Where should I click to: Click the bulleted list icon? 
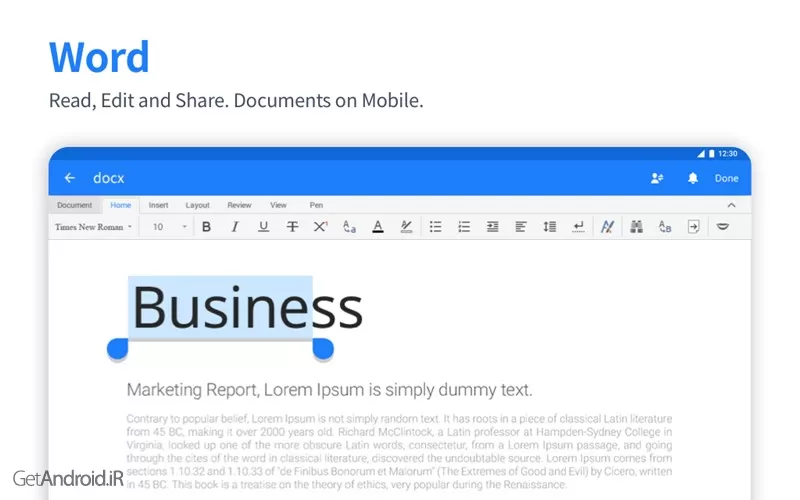435,227
